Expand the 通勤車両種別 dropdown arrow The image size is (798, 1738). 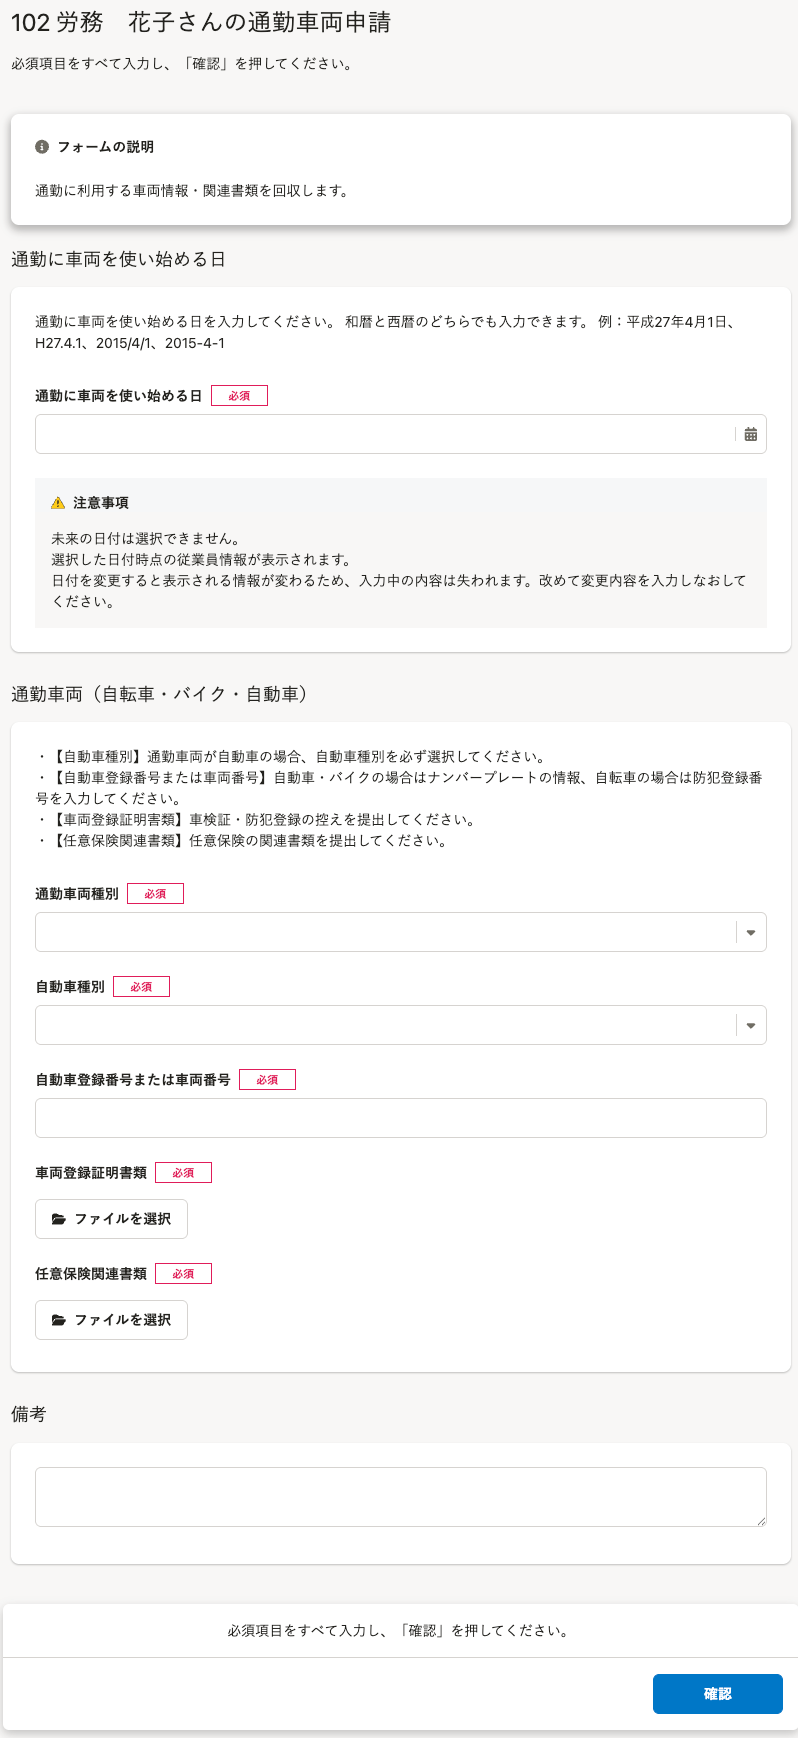tap(750, 933)
